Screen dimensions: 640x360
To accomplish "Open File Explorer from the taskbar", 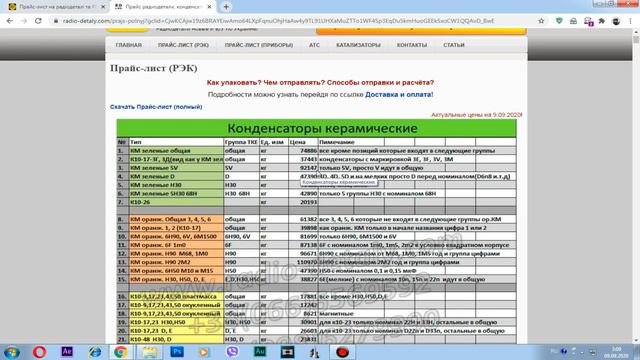I will point(149,352).
